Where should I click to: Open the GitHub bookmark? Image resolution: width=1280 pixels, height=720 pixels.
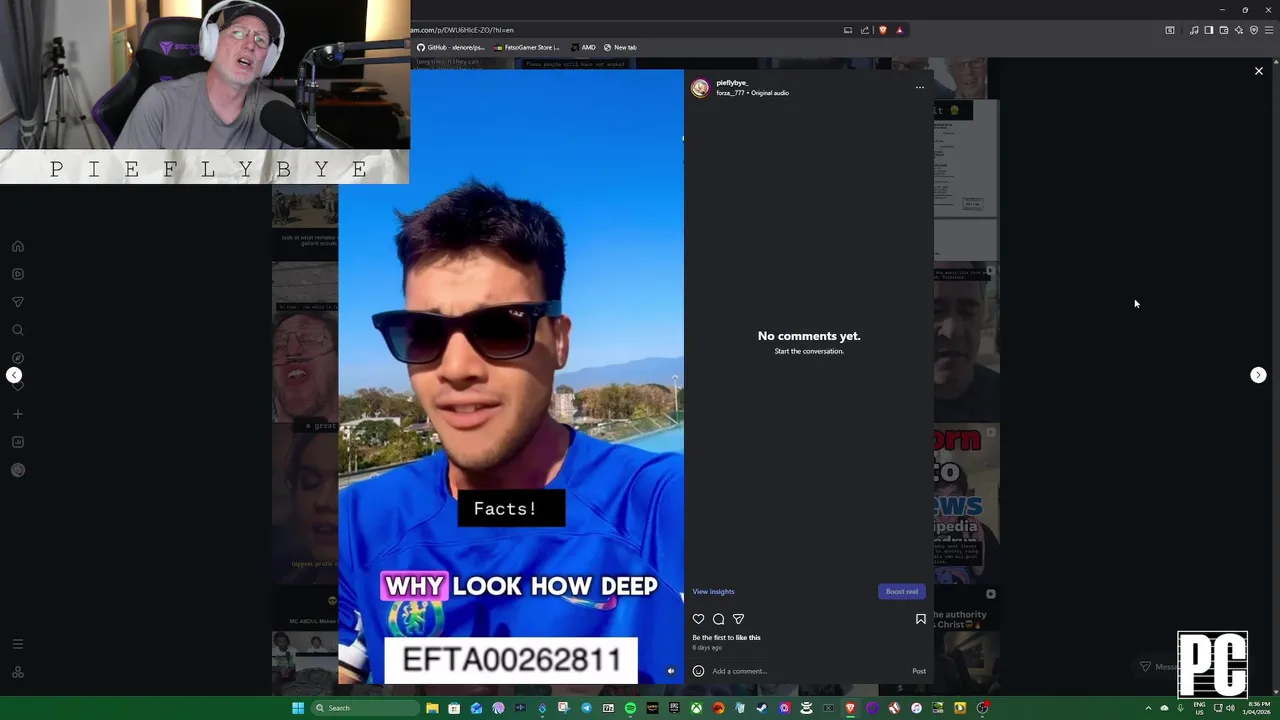[451, 47]
